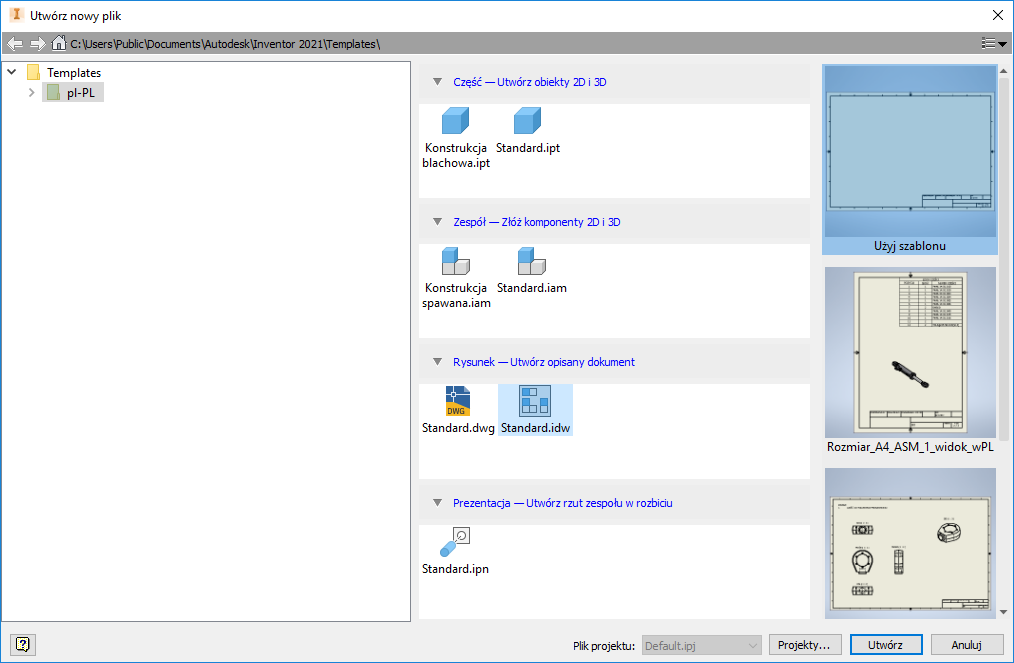The image size is (1014, 663).
Task: Go back with the left arrow icon
Action: pyautogui.click(x=15, y=43)
